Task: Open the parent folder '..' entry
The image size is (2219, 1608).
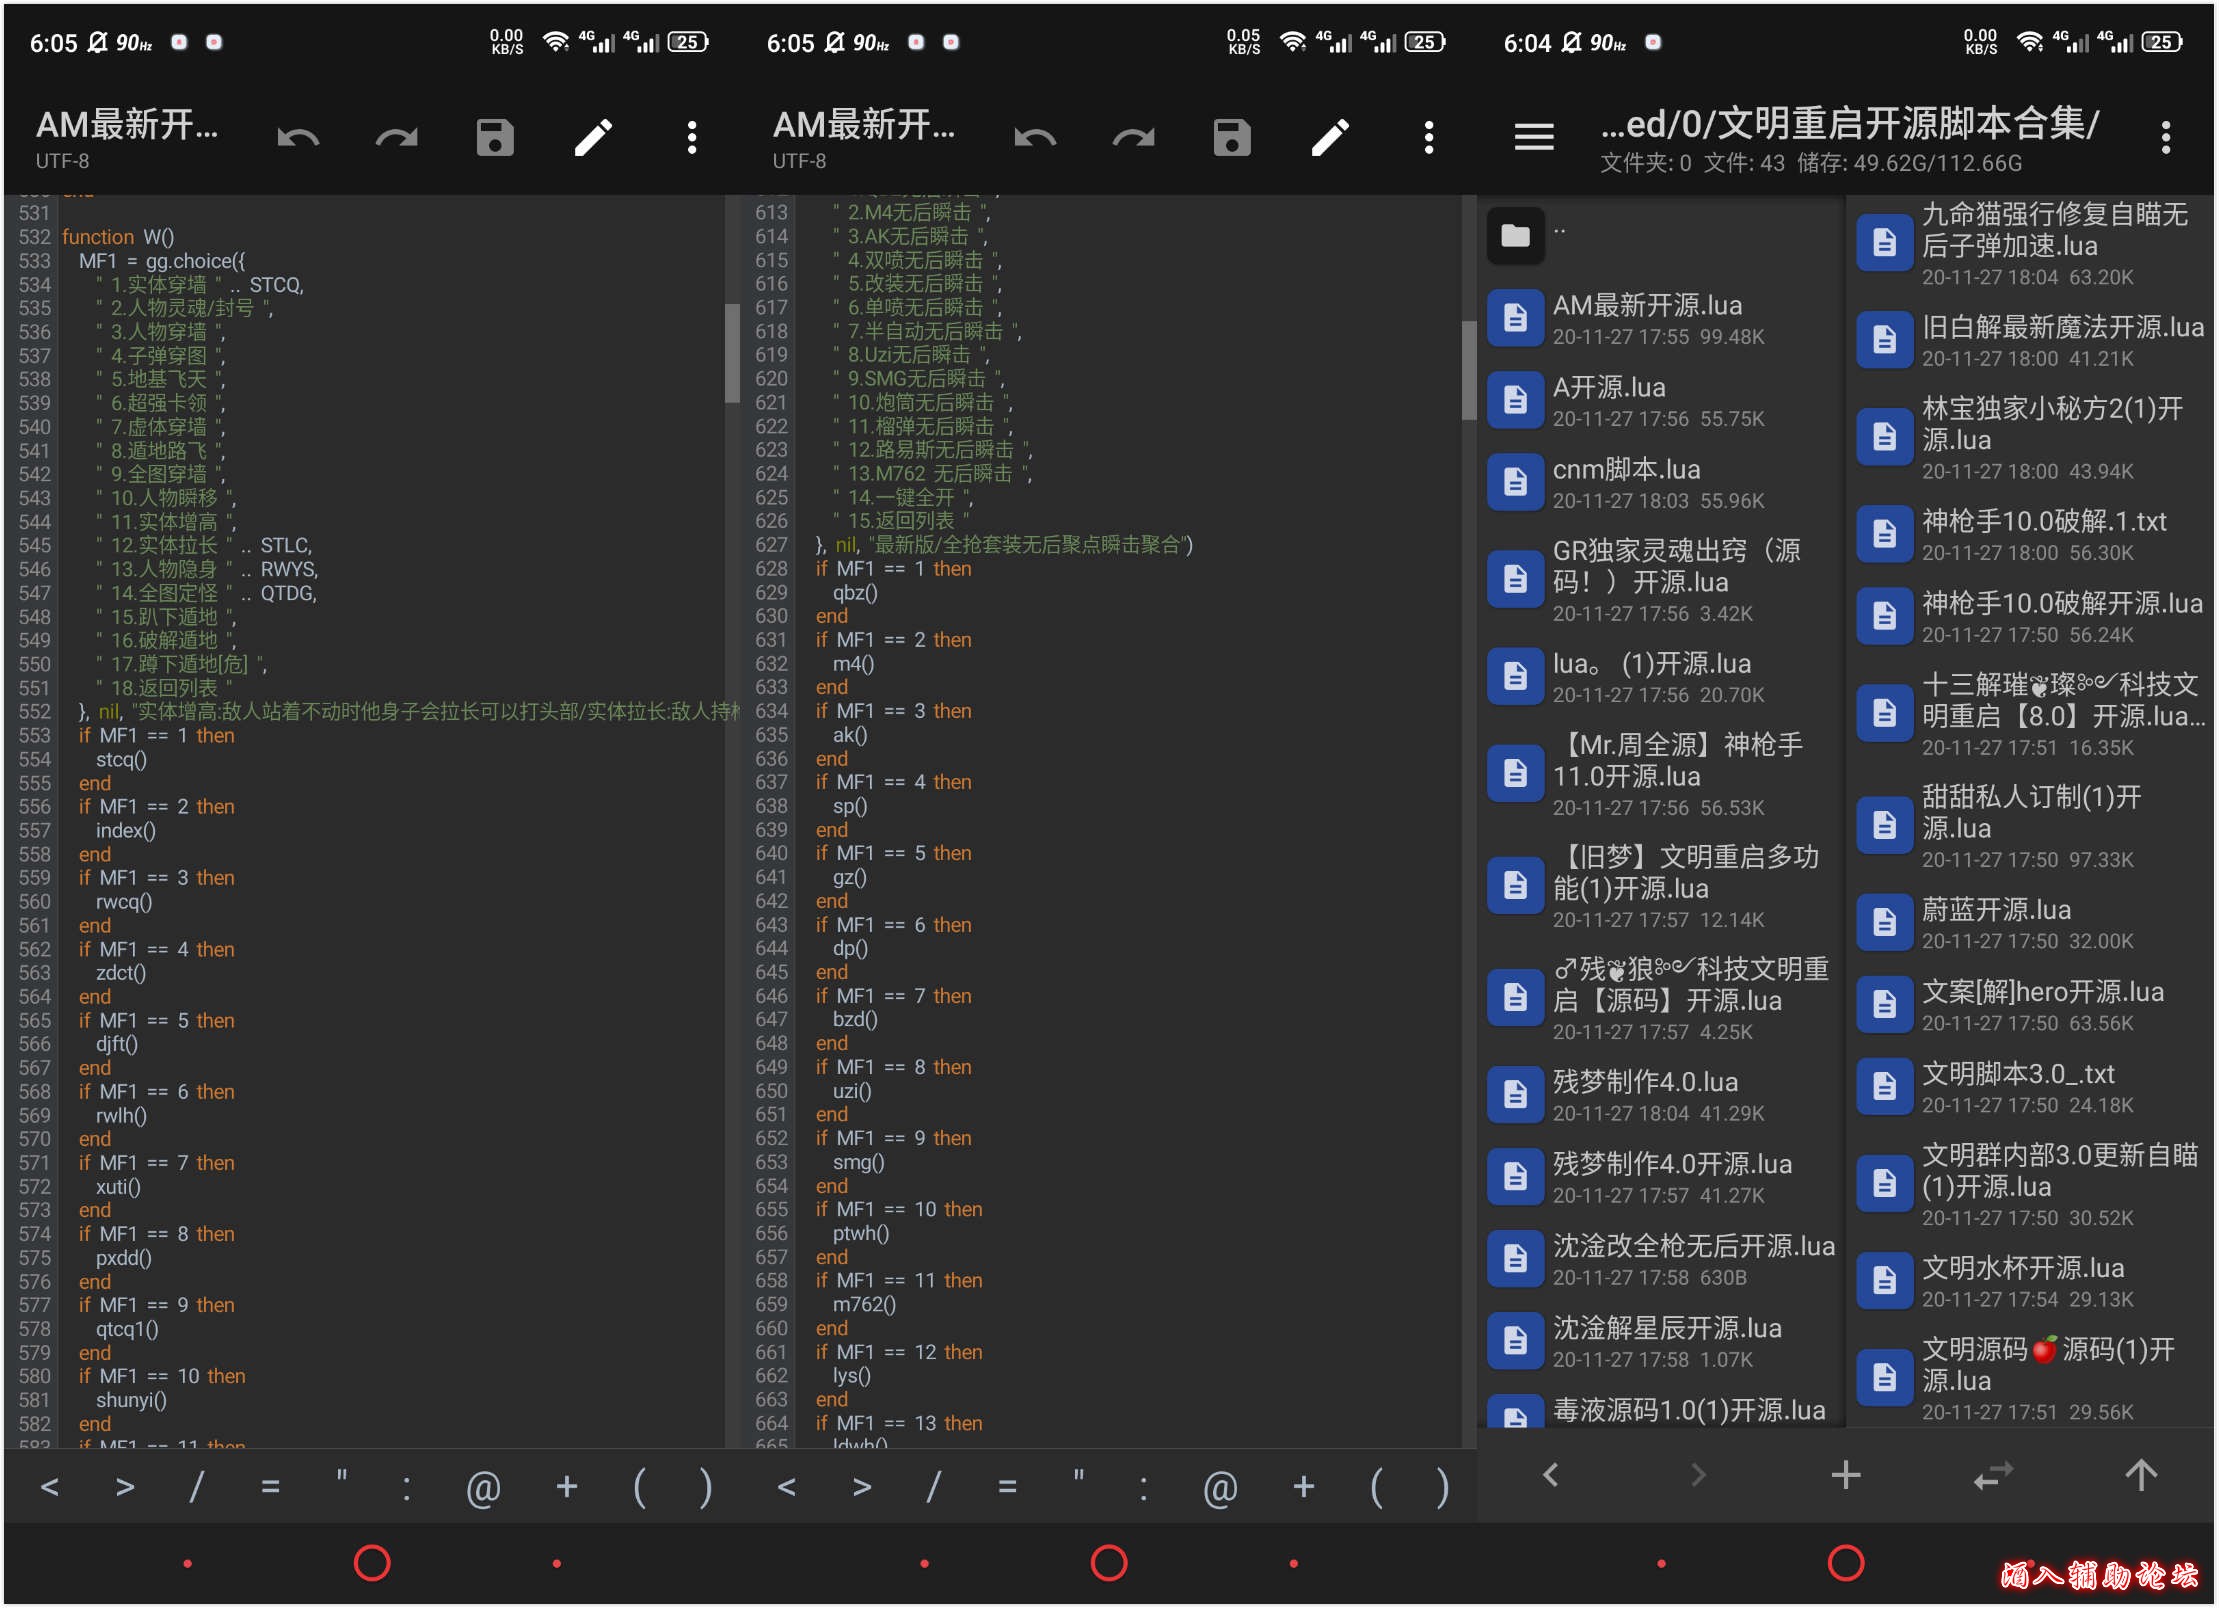Action: point(1658,236)
